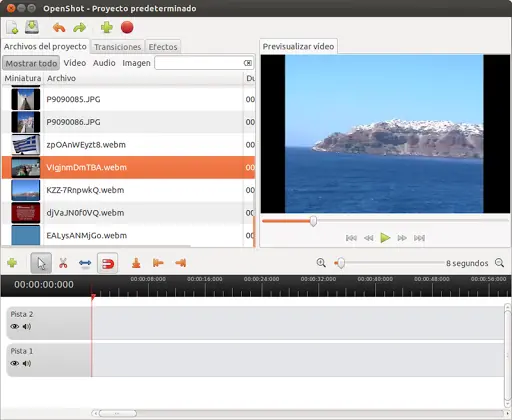The height and width of the screenshot is (420, 512).
Task: Click the timeline vertical scrollbar
Action: [x=507, y=355]
